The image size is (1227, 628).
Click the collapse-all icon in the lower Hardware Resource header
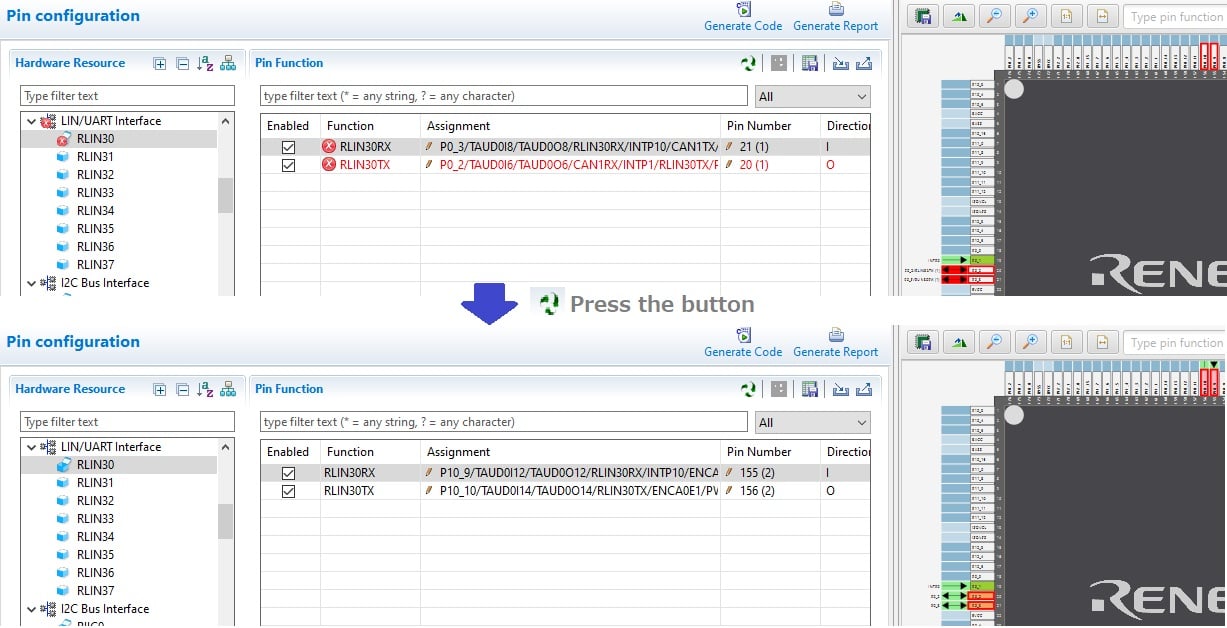coord(182,389)
